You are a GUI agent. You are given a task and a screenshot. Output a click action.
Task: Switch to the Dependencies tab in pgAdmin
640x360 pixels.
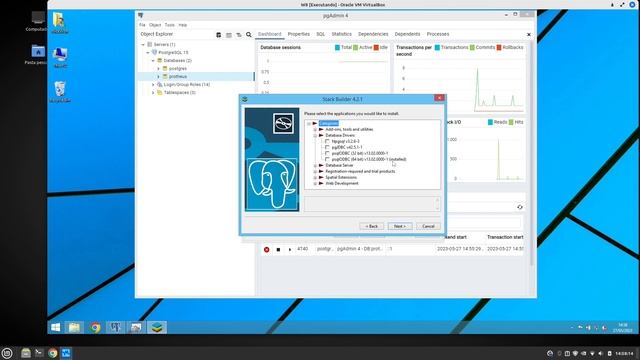tap(373, 34)
